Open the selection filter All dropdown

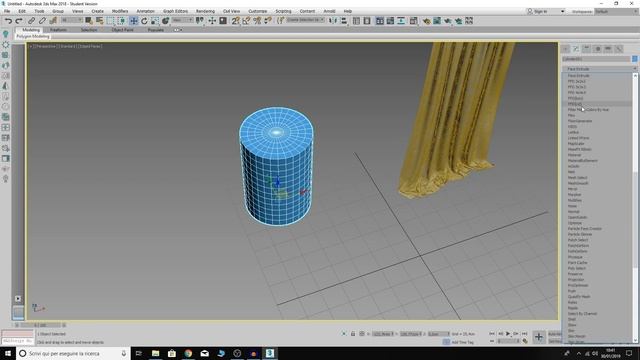point(71,20)
